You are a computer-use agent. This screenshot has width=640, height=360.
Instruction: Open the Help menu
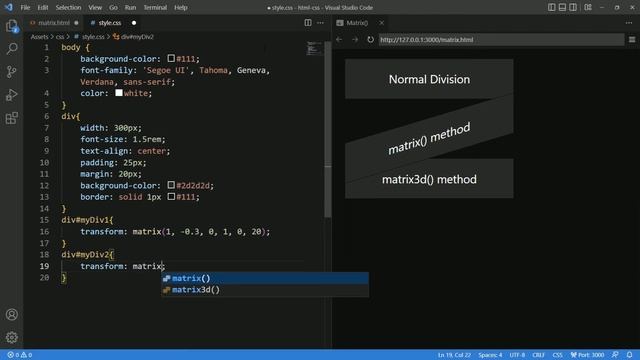click(181, 7)
